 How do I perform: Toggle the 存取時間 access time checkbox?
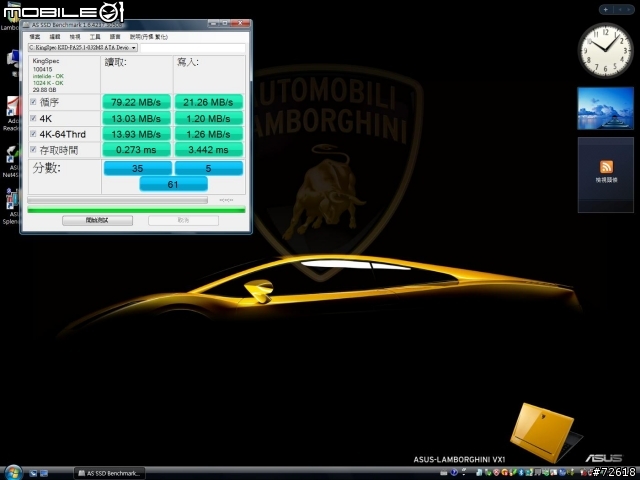pos(33,150)
